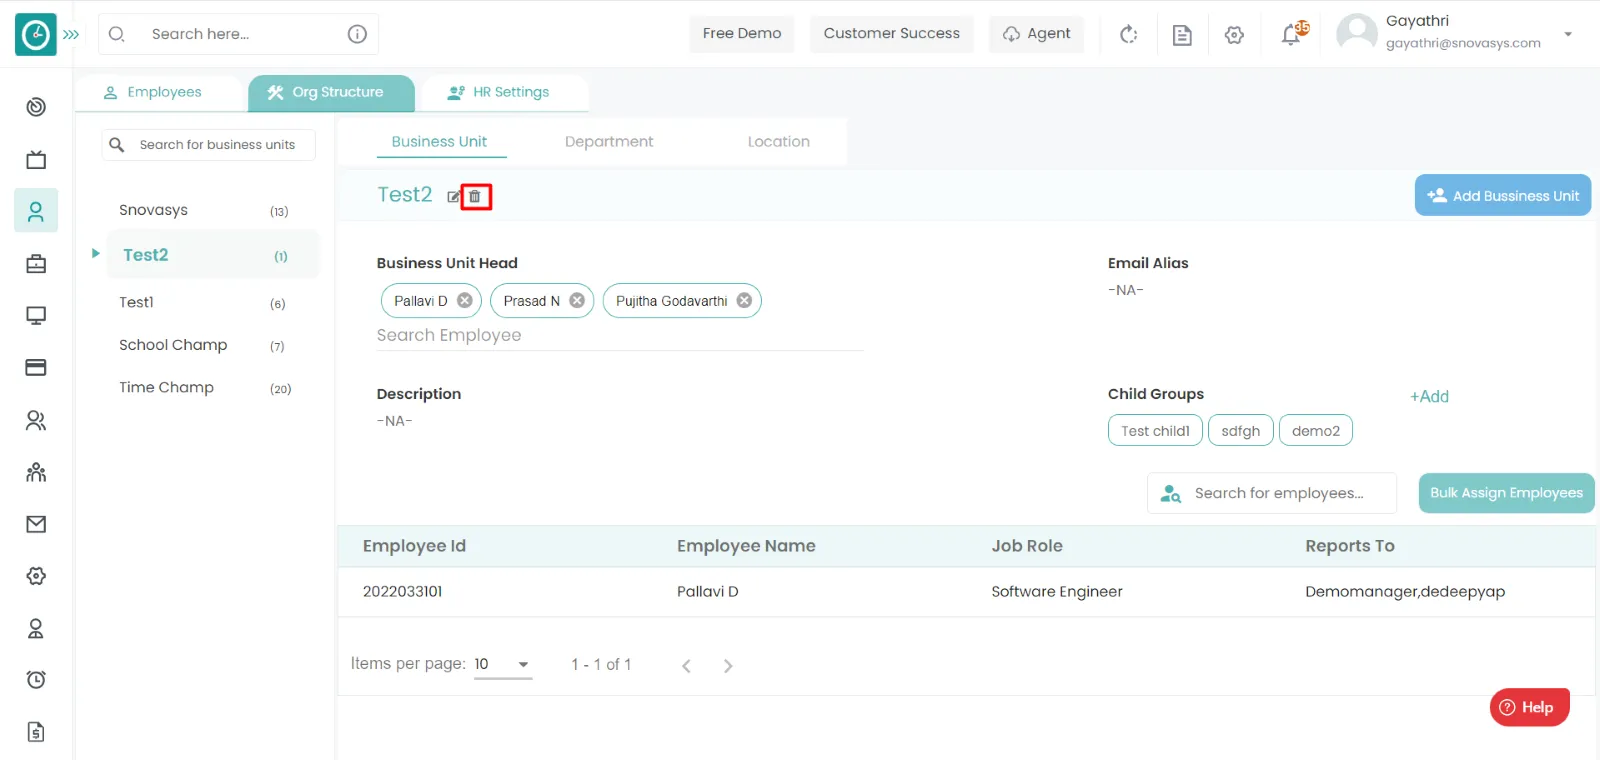Open the team hierarchy icon in sidebar

click(x=36, y=472)
